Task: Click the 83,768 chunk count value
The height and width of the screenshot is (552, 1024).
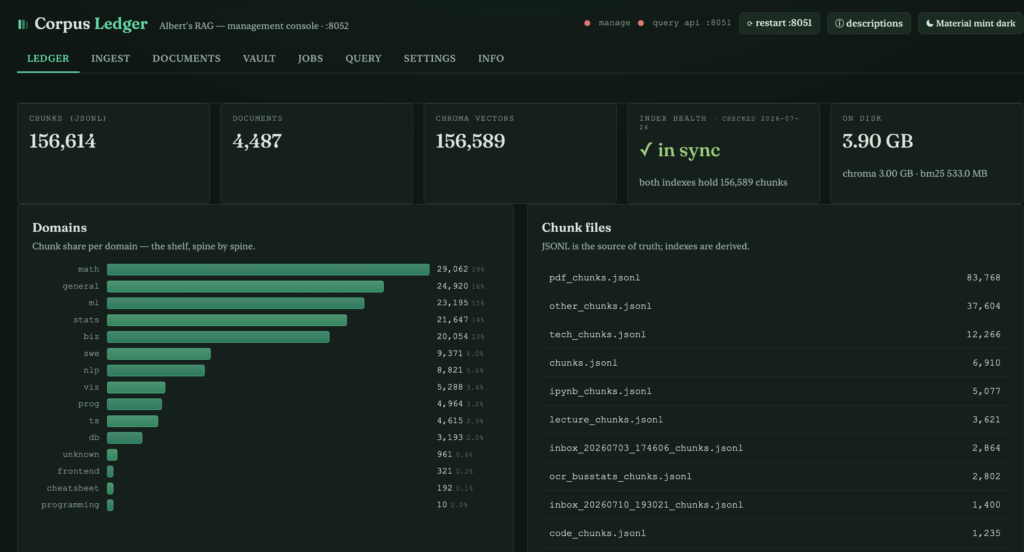Action: (x=984, y=278)
